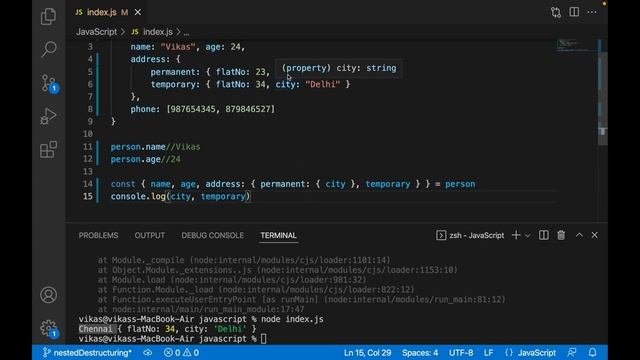Click Ln 15, Col 29 cursor position
Viewport: 640px width, 360px height.
367,353
